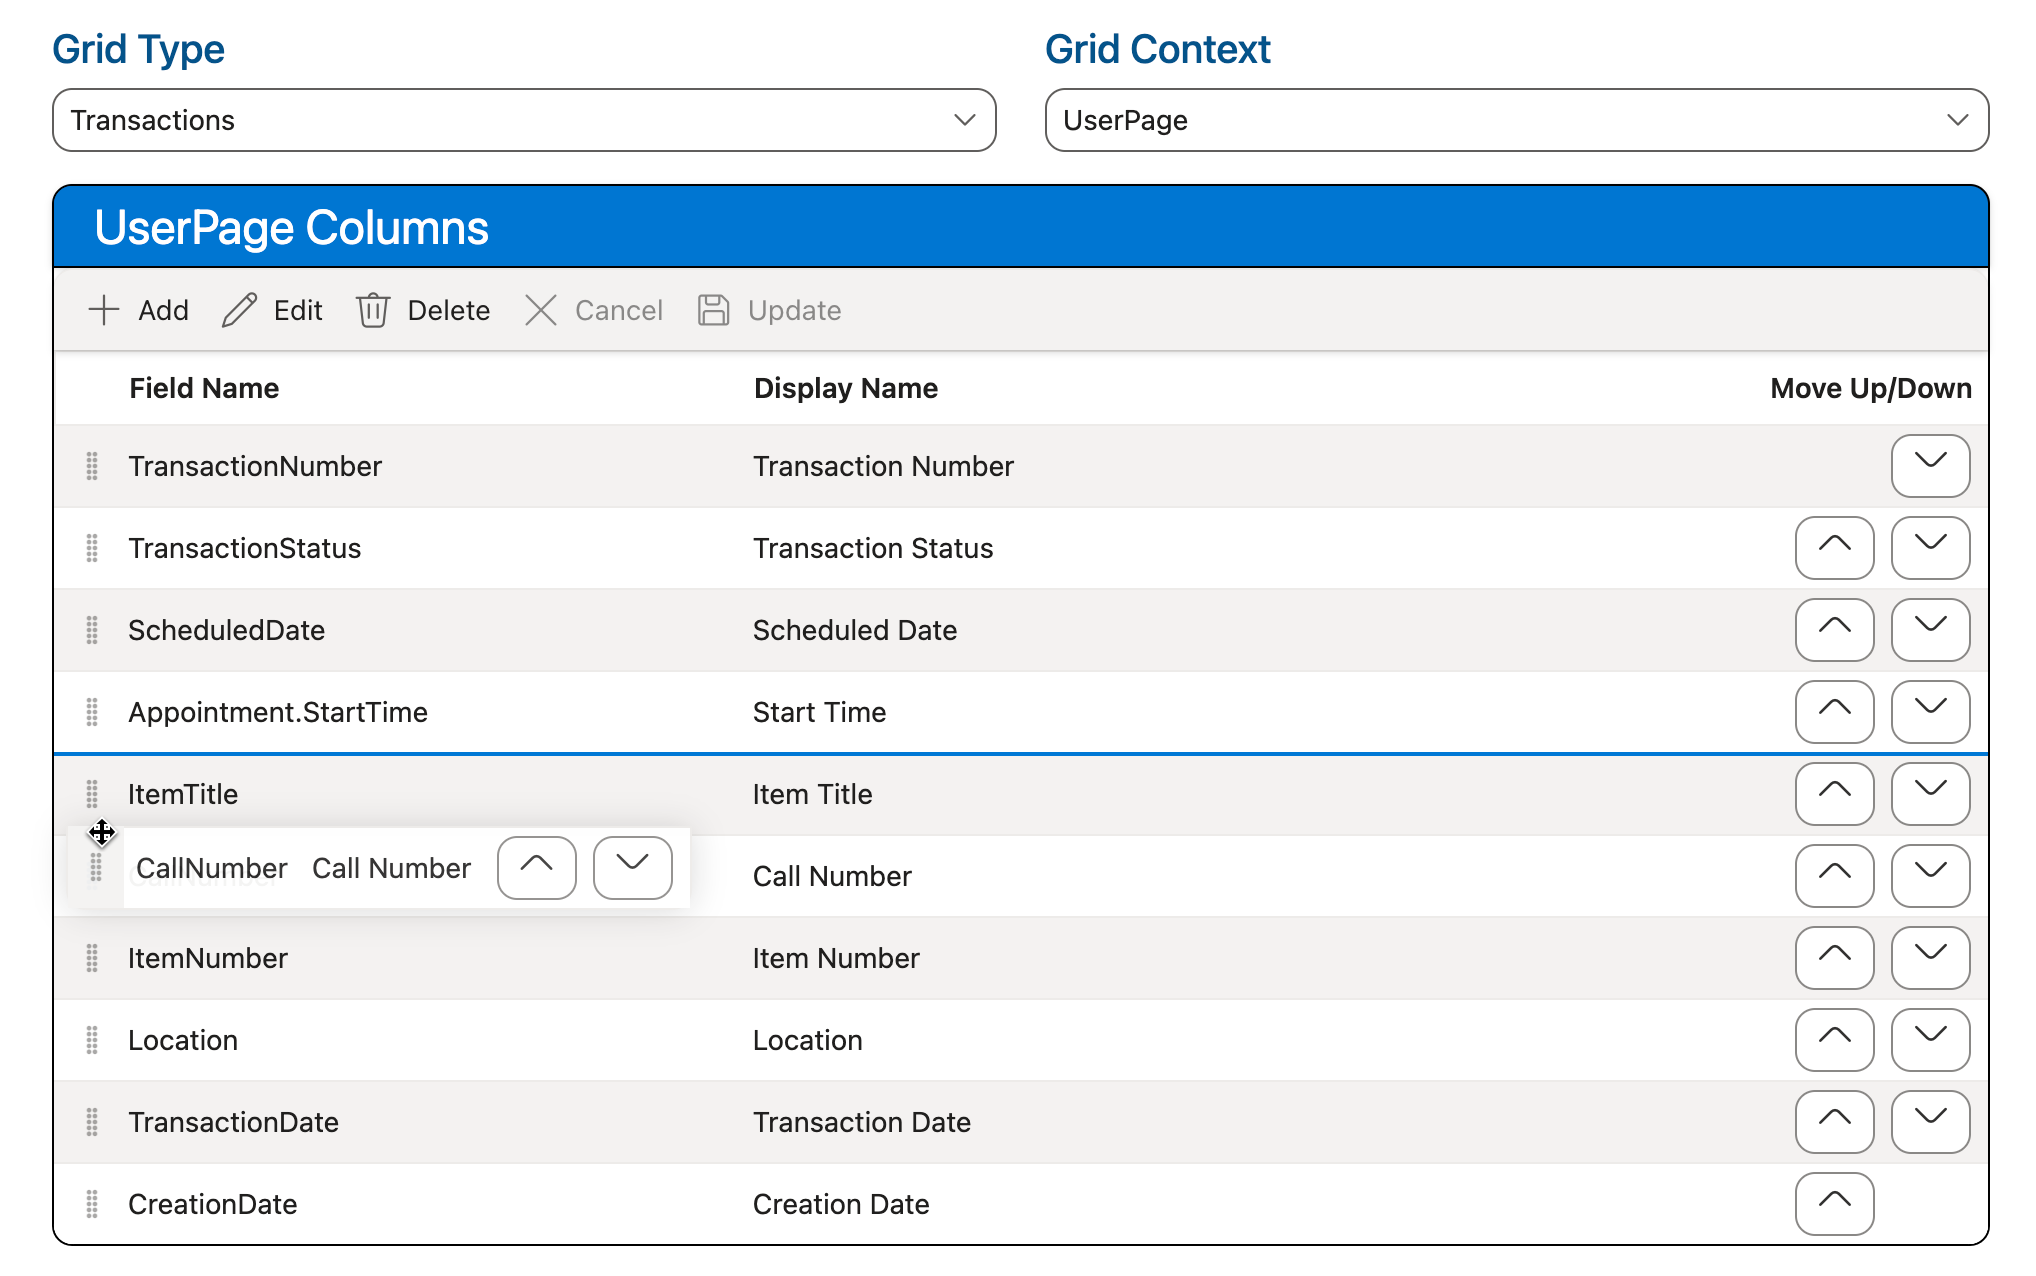Click the up arrow in the CallNumber drag preview

(x=536, y=868)
